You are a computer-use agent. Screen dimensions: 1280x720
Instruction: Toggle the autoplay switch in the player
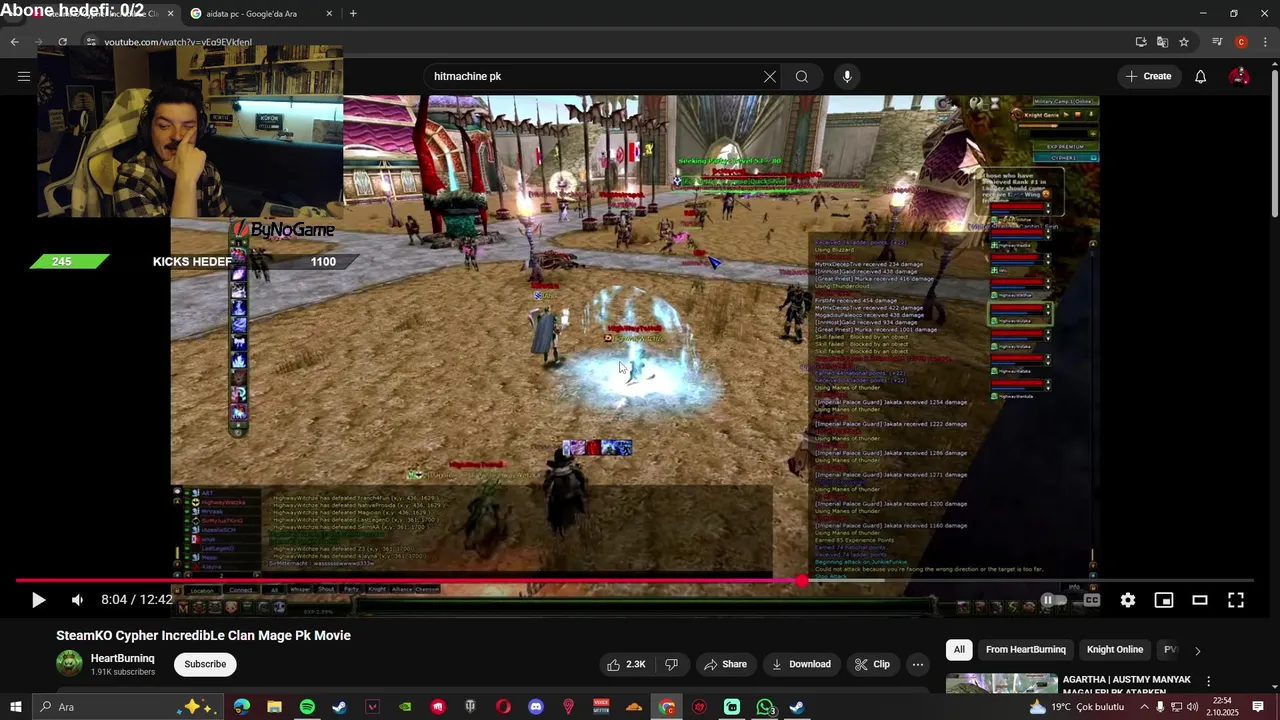tap(1052, 600)
